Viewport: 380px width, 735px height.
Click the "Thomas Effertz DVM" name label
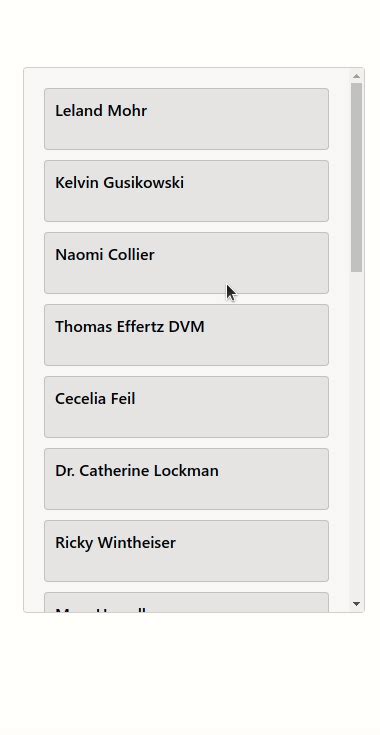(130, 327)
